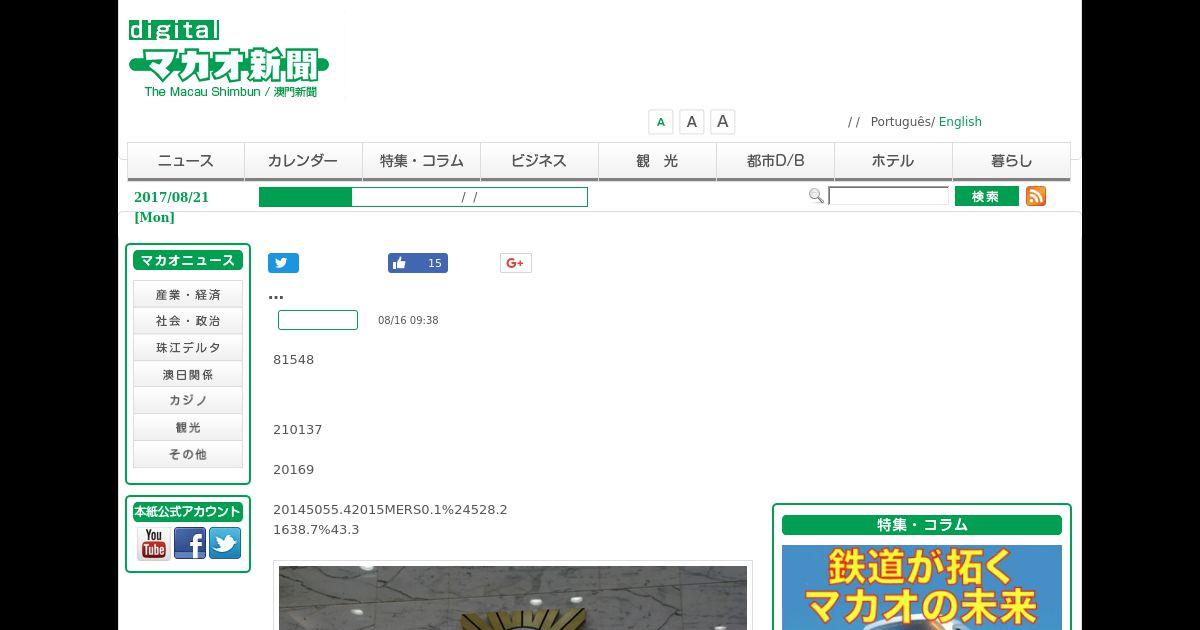This screenshot has height=630, width=1200.
Task: Share article via Google Plus button
Action: point(516,263)
